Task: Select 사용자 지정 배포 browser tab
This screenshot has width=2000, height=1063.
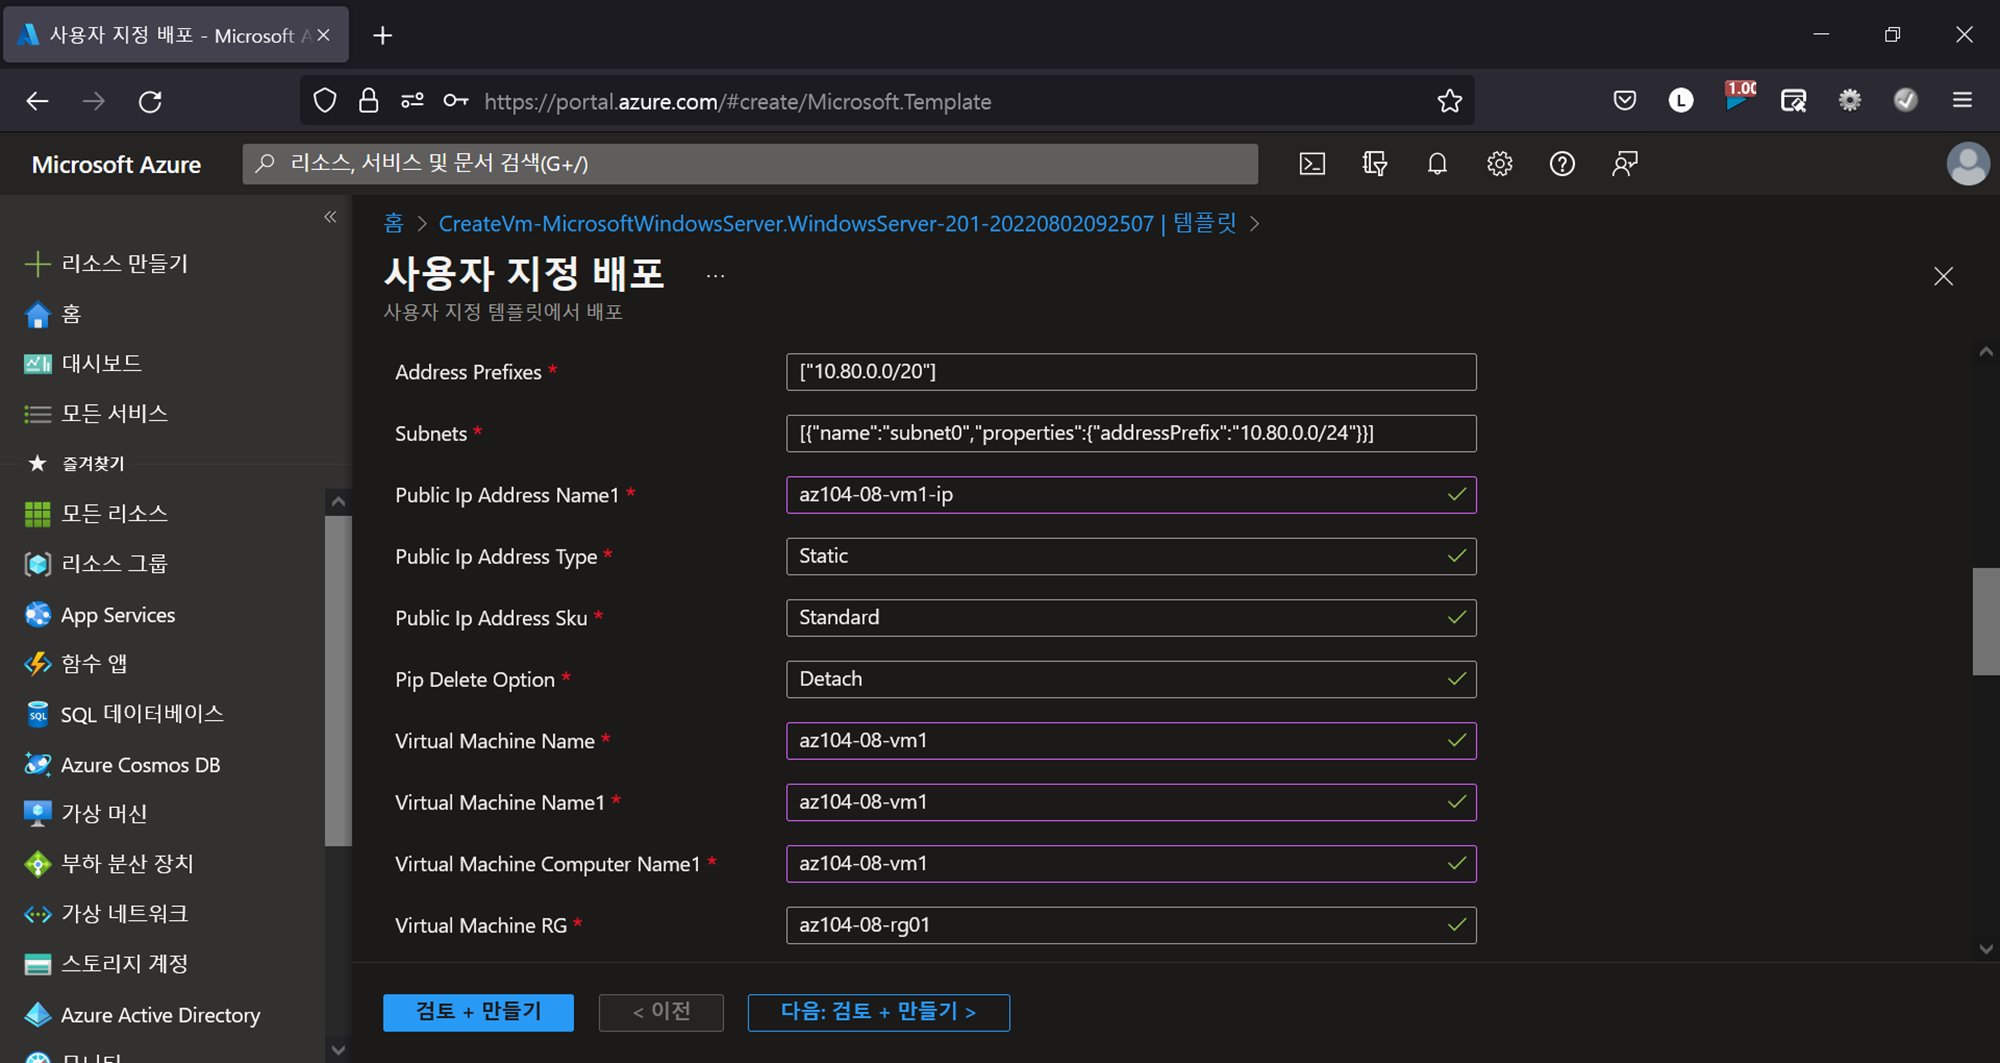Action: [176, 35]
